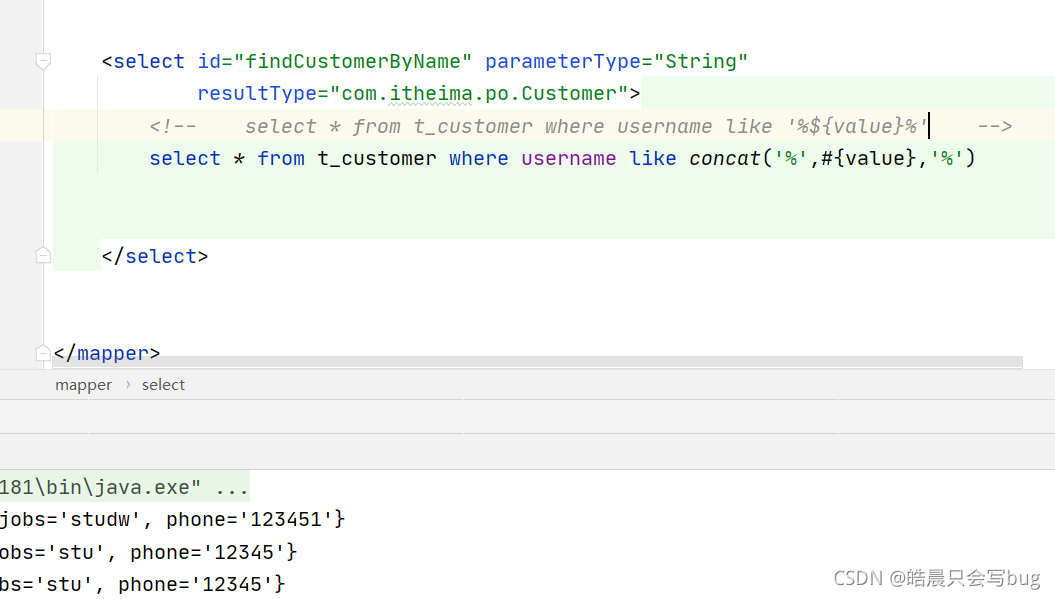Open the mapper breadcrumb
Image resolution: width=1055 pixels, height=599 pixels.
(x=83, y=384)
